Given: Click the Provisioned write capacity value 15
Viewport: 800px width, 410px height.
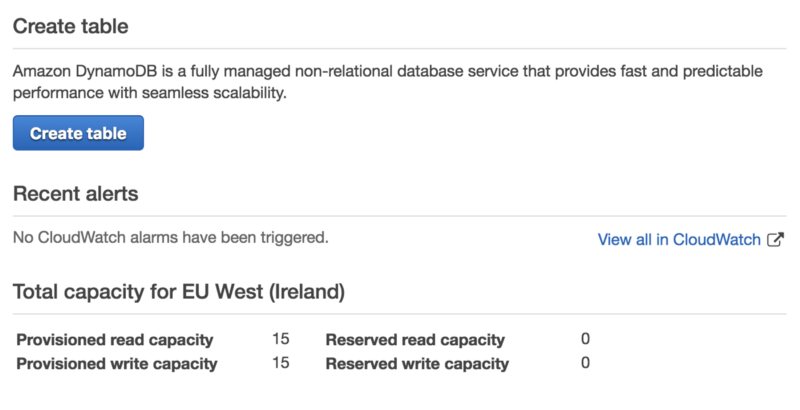Looking at the screenshot, I should coord(281,363).
